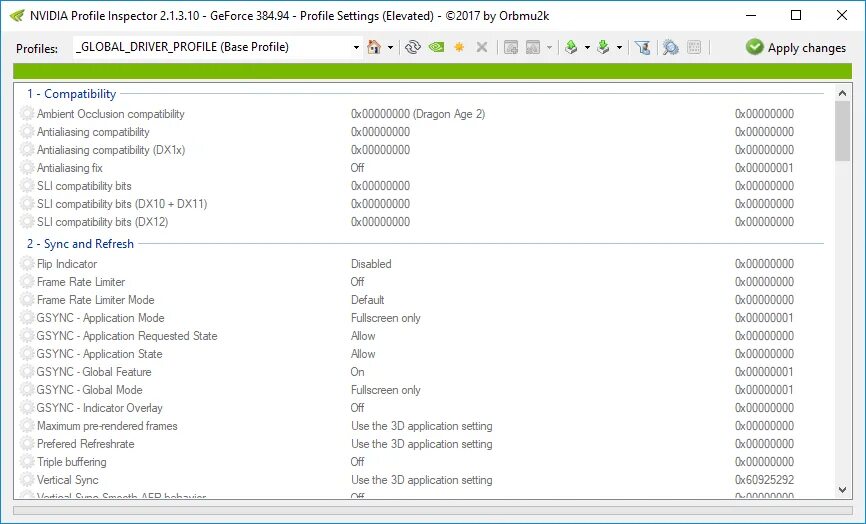Click the home icon for the global profile
This screenshot has width=866, height=524.
(x=374, y=47)
